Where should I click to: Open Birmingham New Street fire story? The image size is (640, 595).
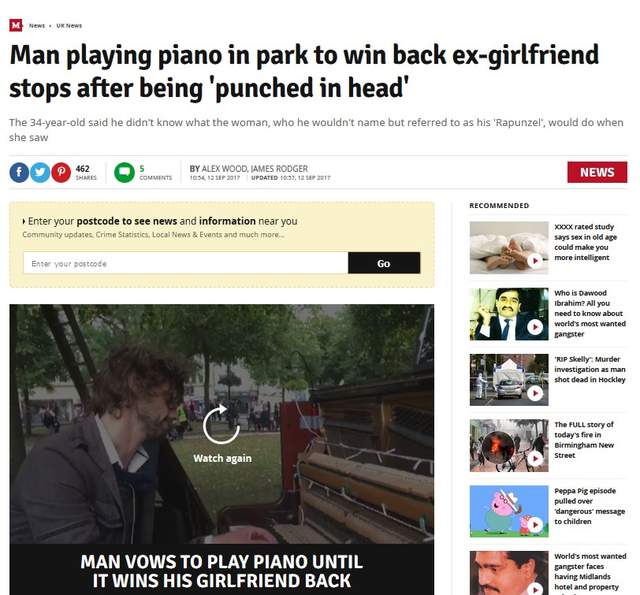584,440
